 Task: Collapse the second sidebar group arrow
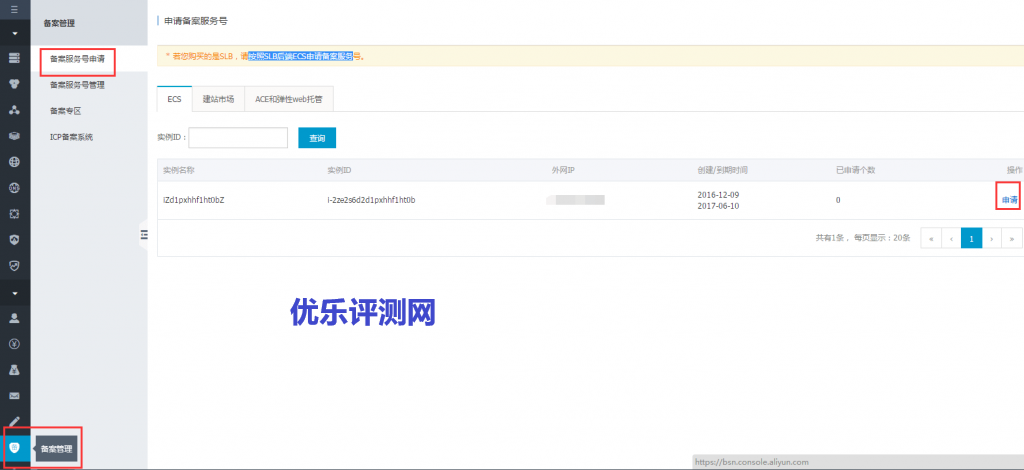tap(14, 293)
